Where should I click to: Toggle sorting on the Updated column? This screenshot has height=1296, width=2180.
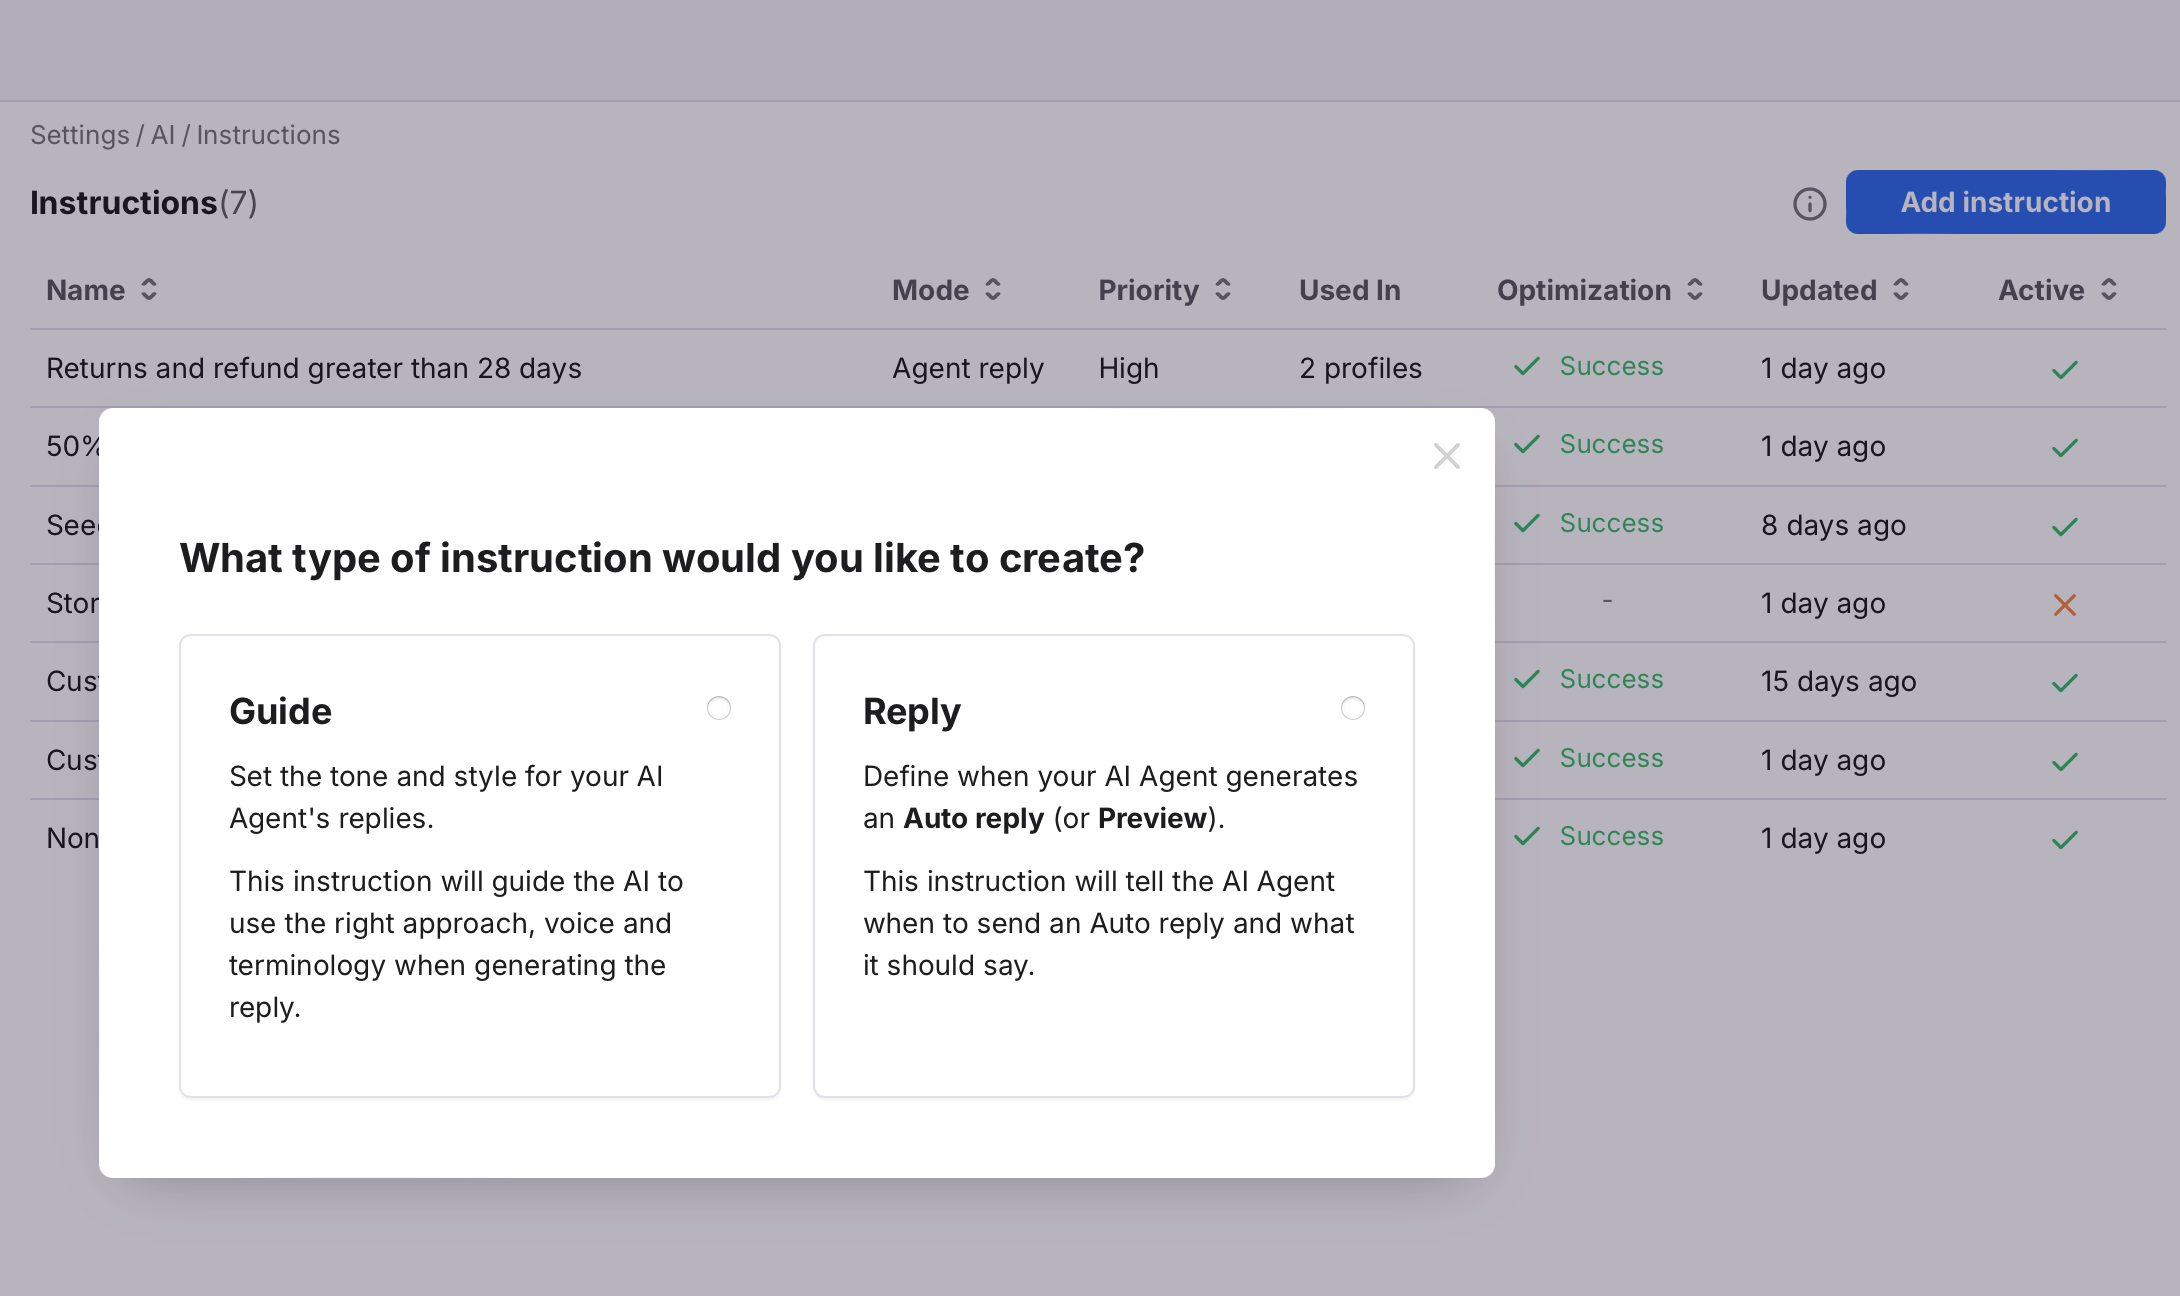pos(1901,290)
